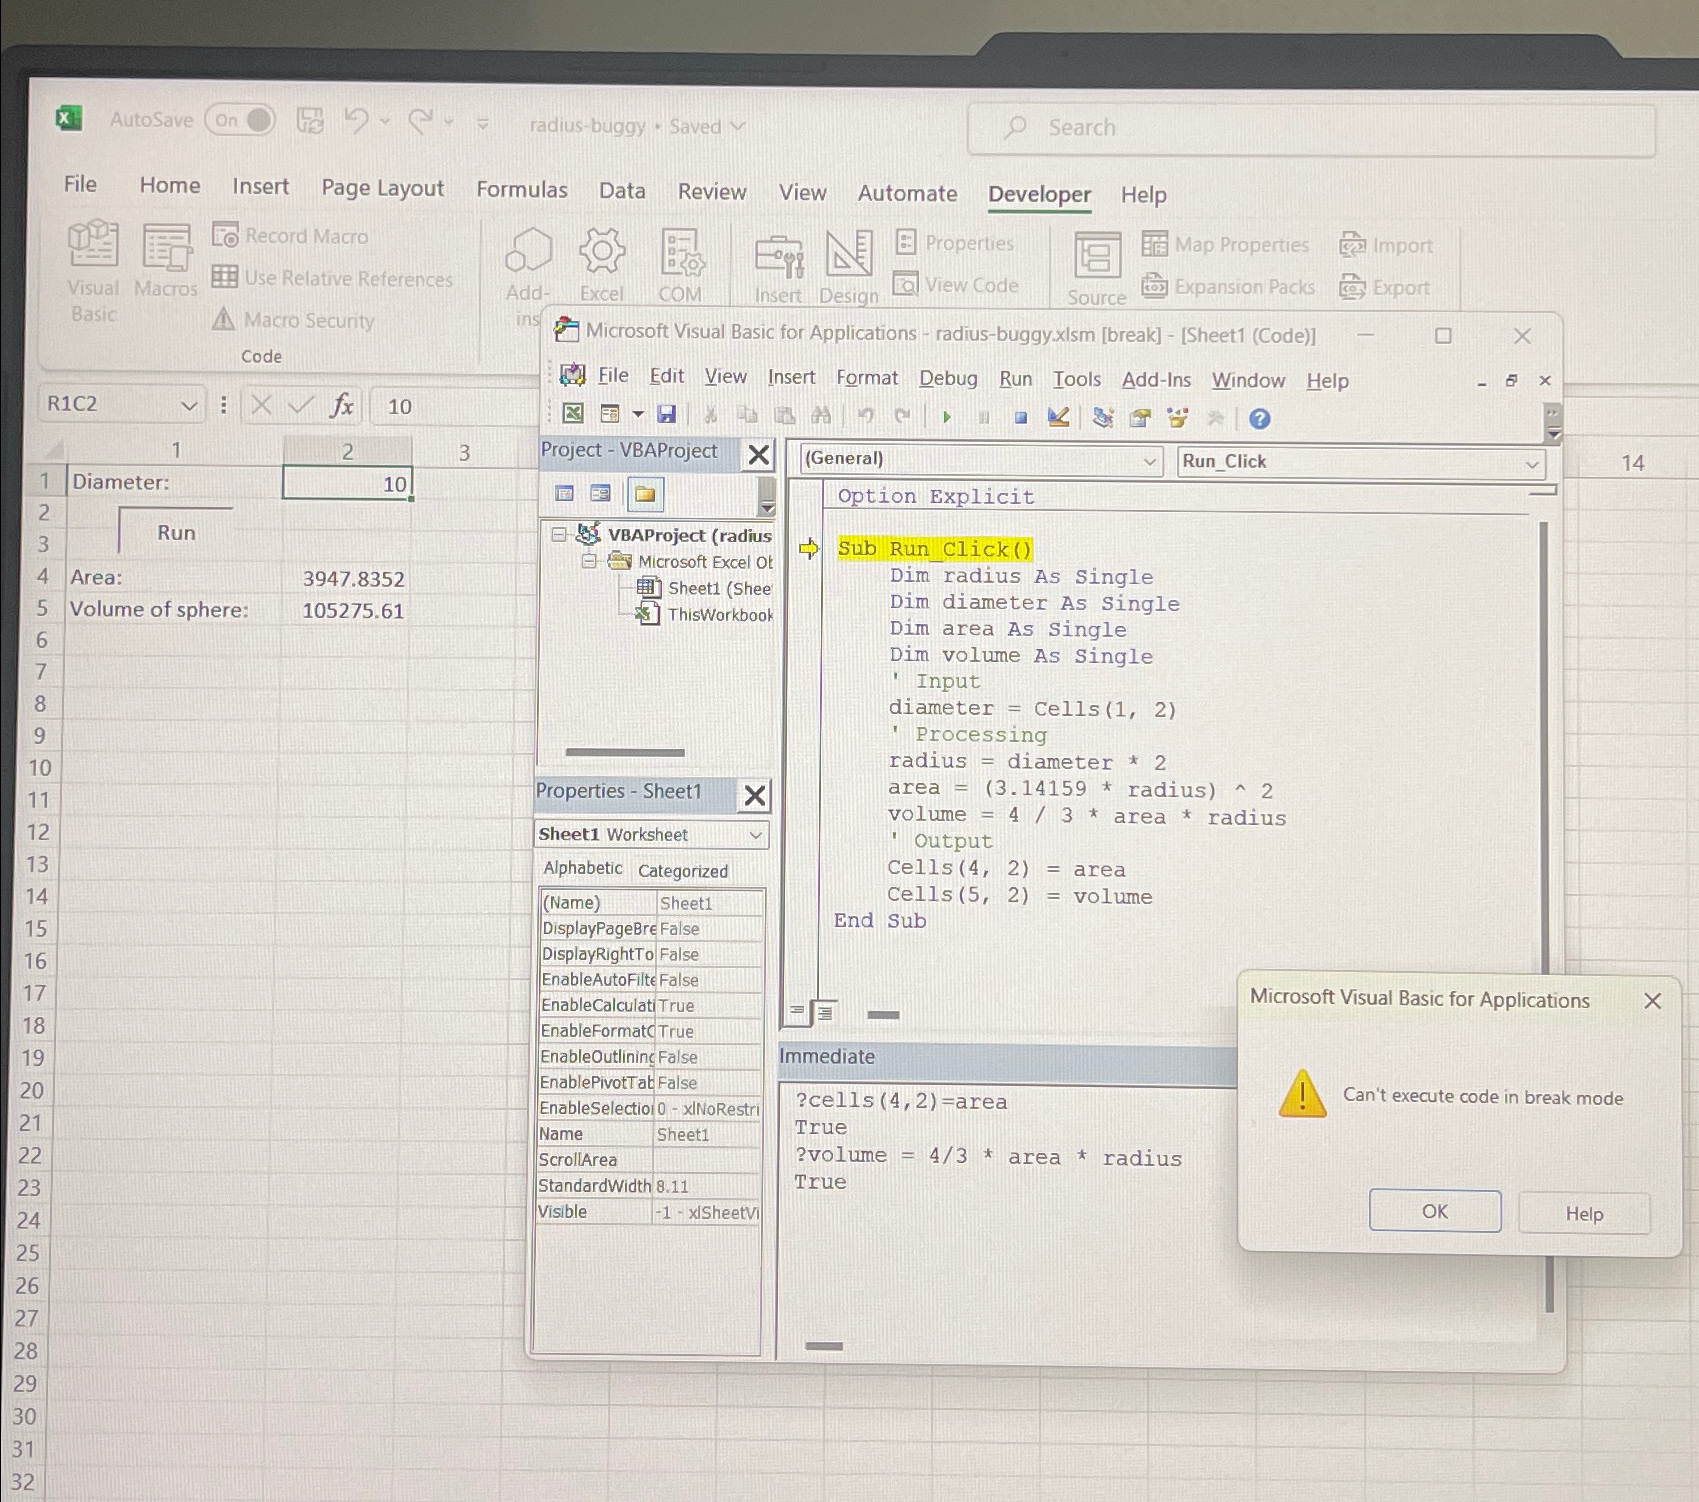The width and height of the screenshot is (1699, 1502).
Task: Switch to Automate tab in Excel ribbon
Action: point(907,193)
